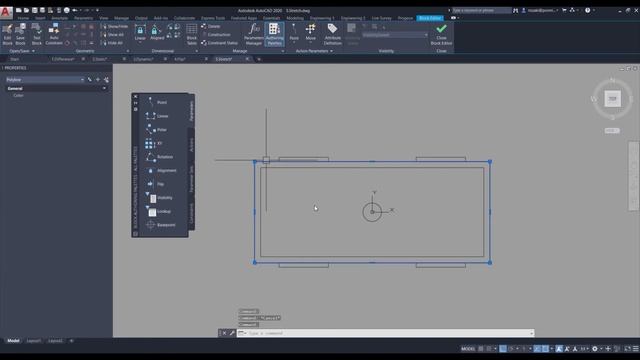
Task: Select the Lookup parameter in authoring palette
Action: click(x=158, y=211)
